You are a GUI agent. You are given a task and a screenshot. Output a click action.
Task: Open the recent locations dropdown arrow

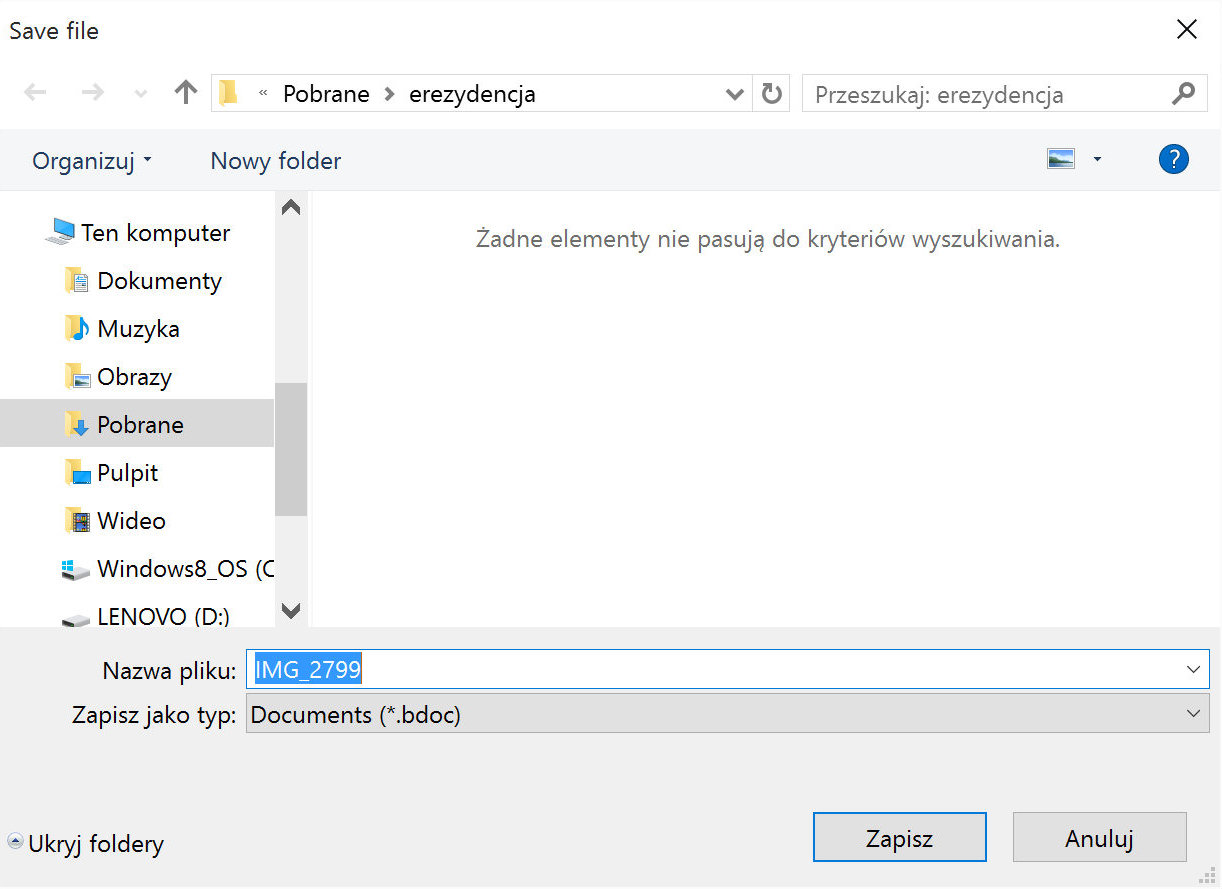[x=141, y=94]
